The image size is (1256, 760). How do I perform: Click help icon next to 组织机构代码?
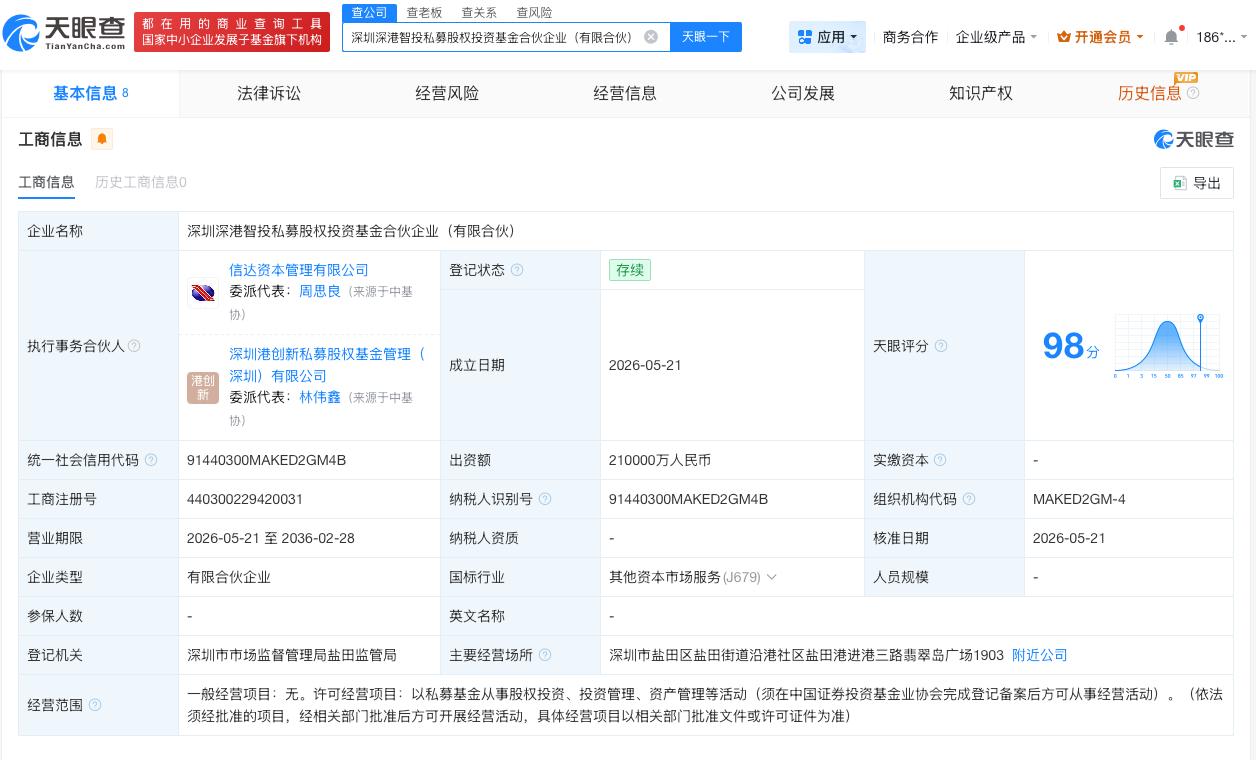pyautogui.click(x=968, y=499)
